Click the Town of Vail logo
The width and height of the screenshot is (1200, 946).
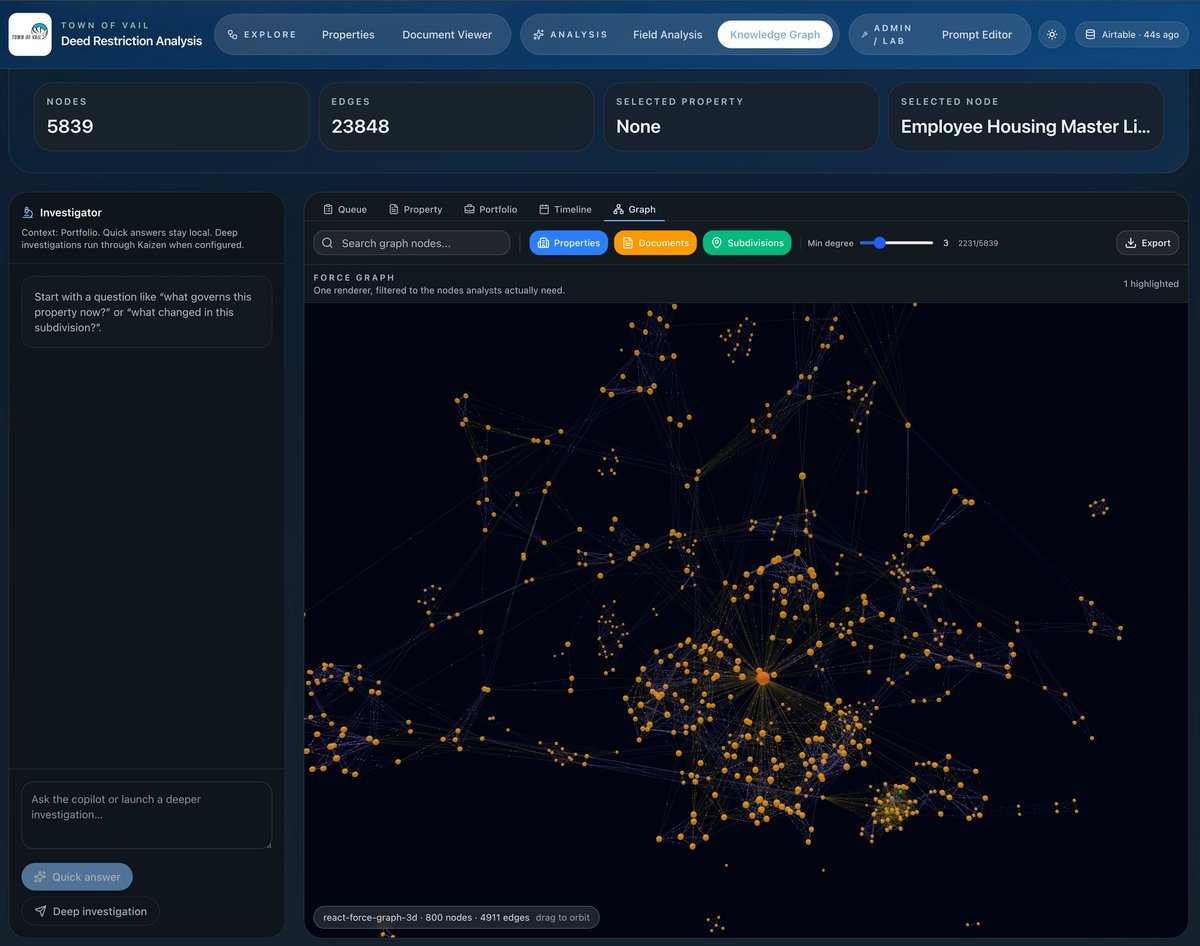(x=30, y=35)
